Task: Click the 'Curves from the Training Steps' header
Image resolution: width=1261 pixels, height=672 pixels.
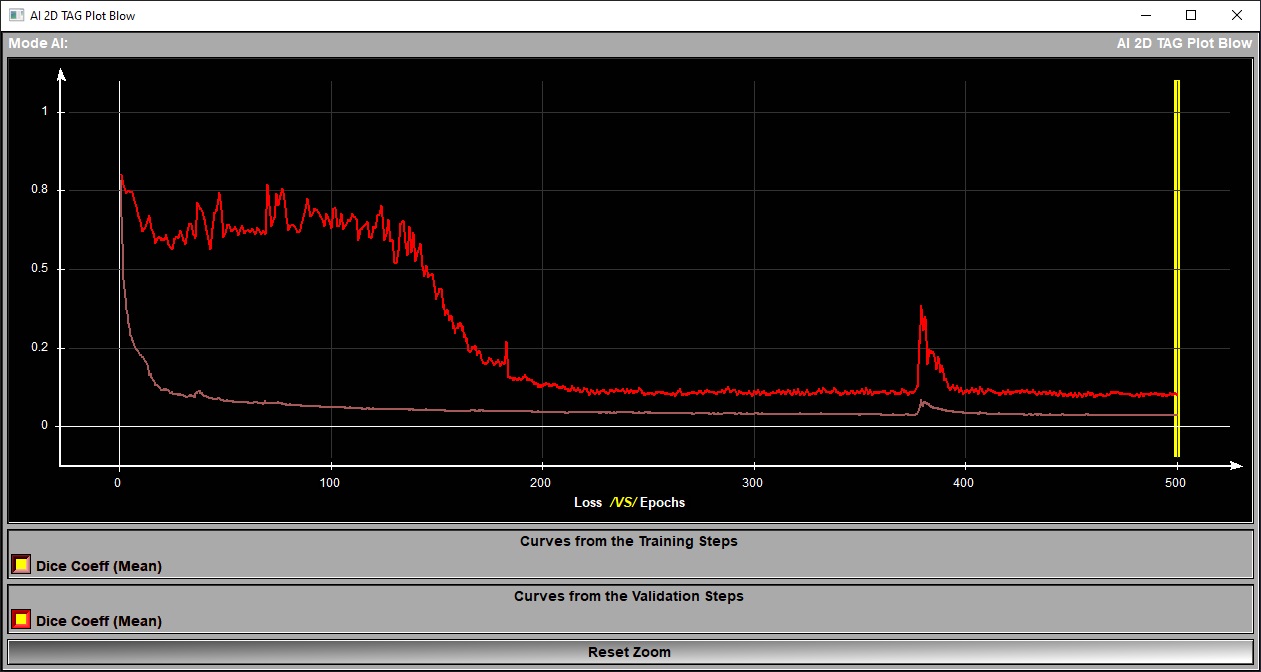Action: coord(629,541)
